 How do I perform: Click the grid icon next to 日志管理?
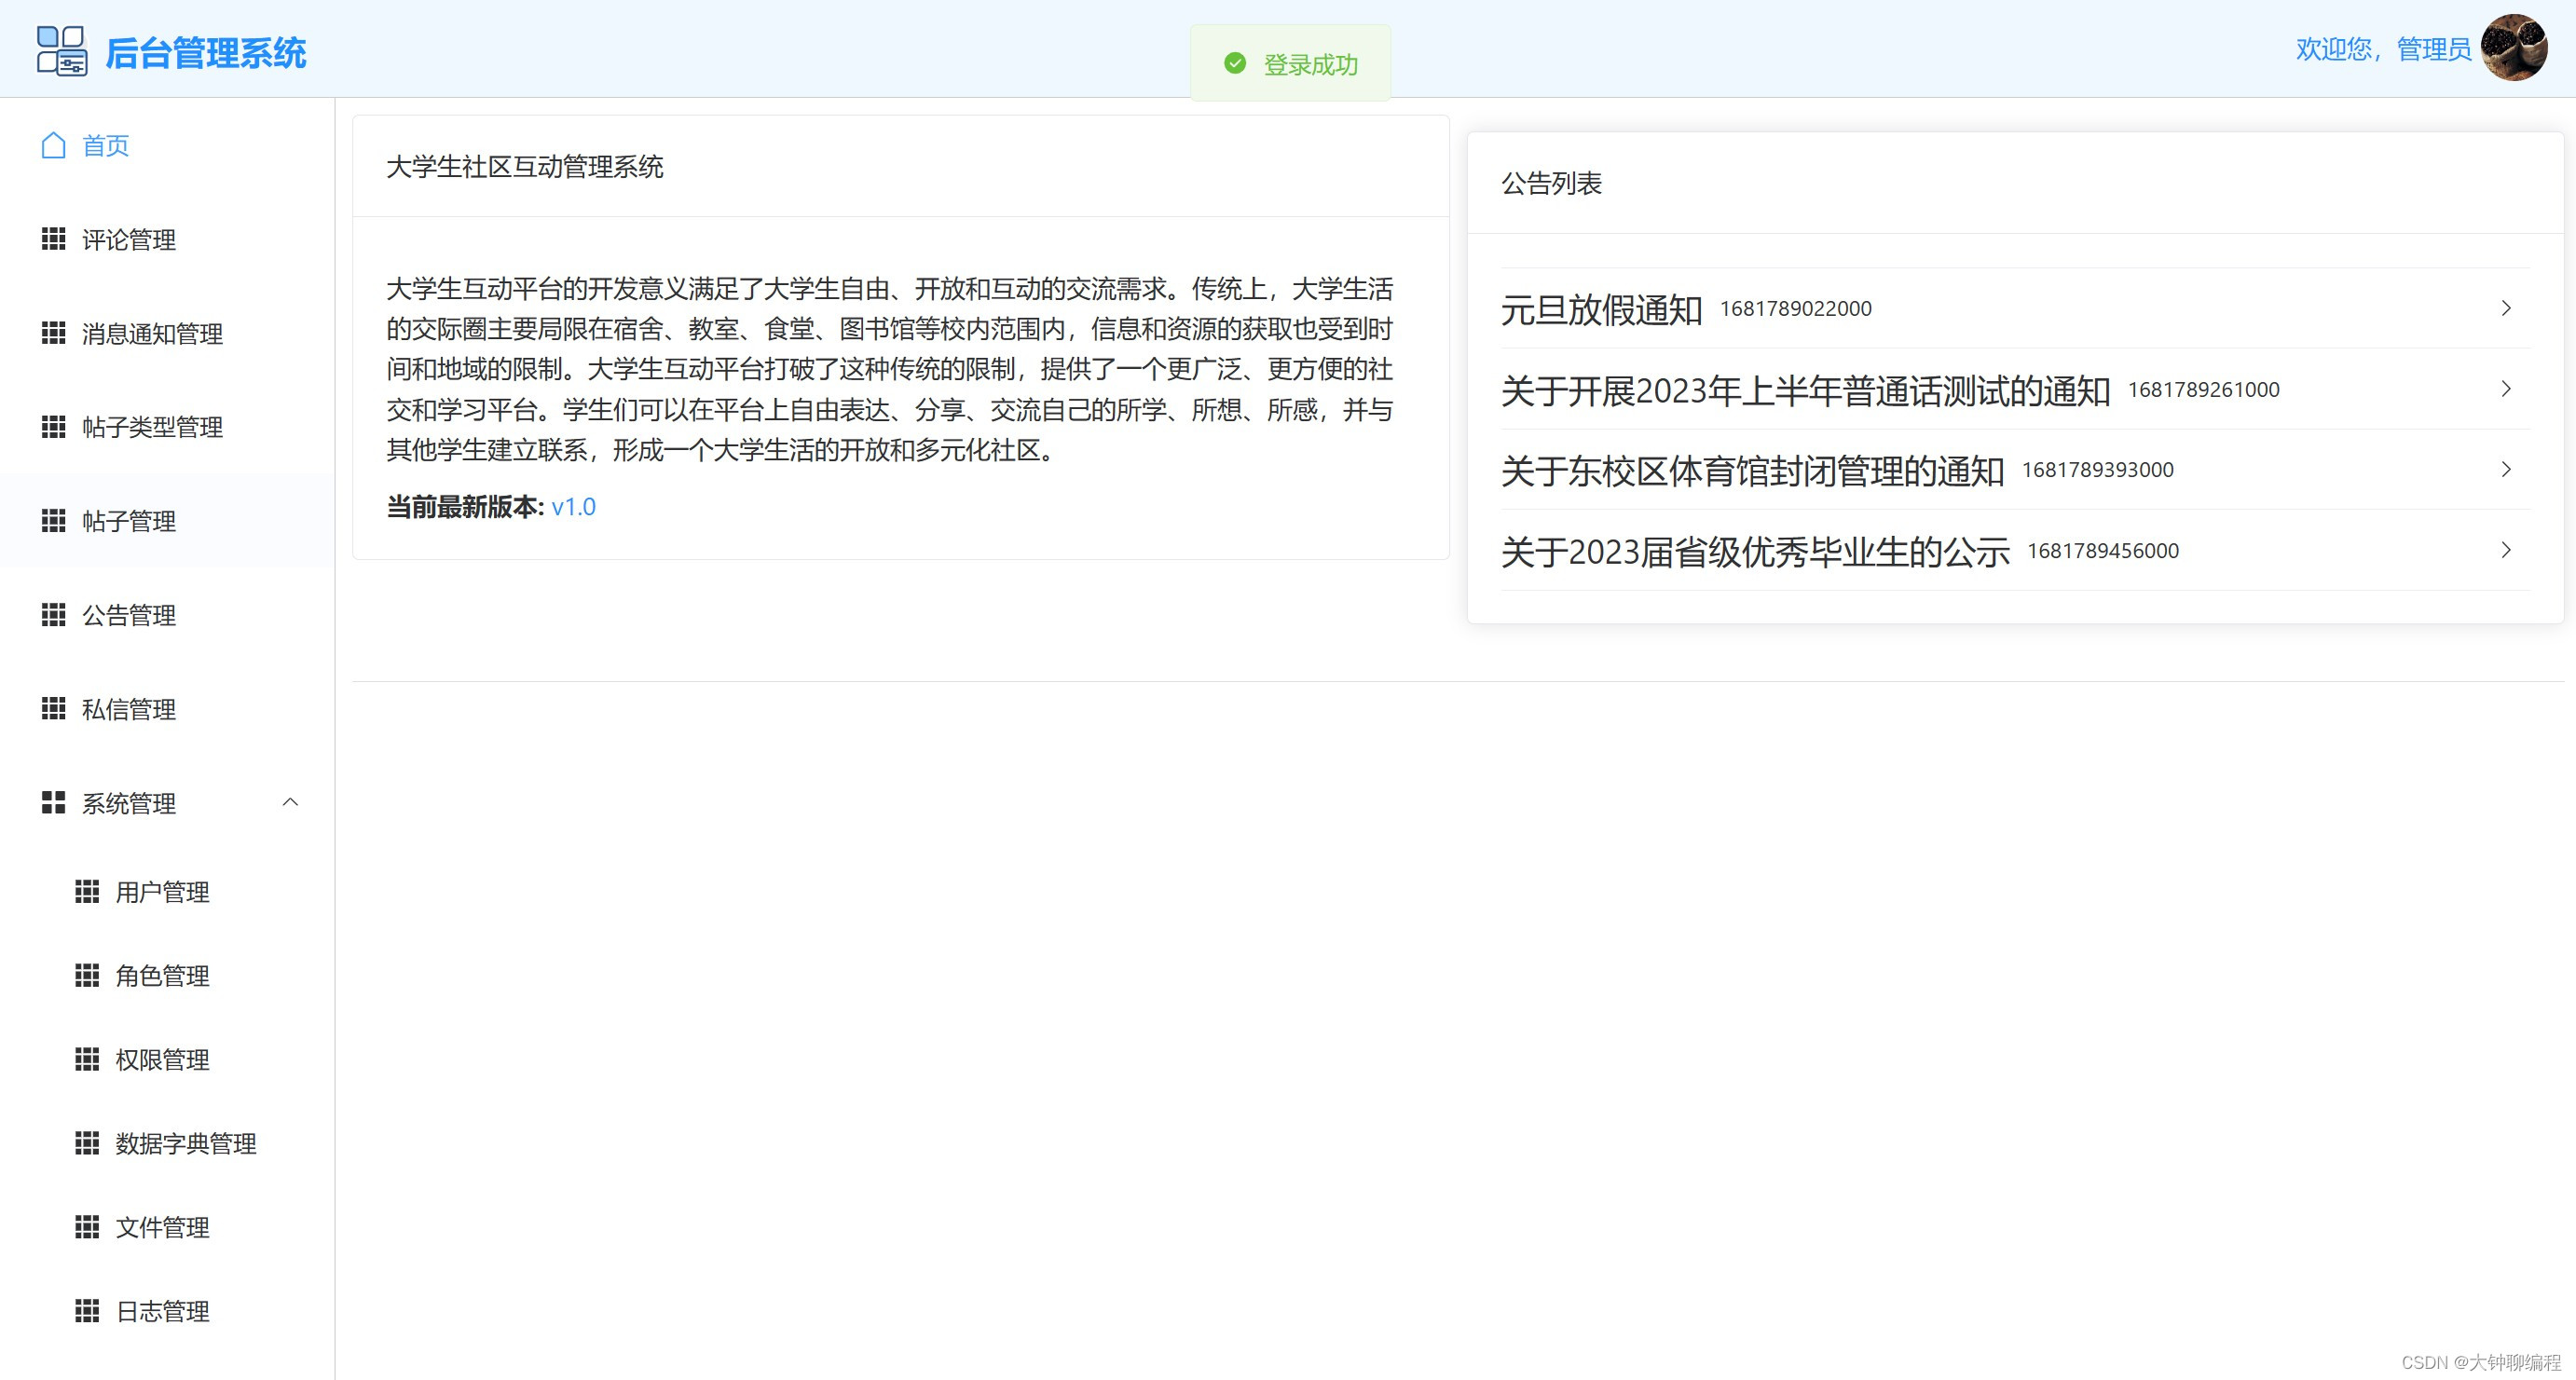88,1311
